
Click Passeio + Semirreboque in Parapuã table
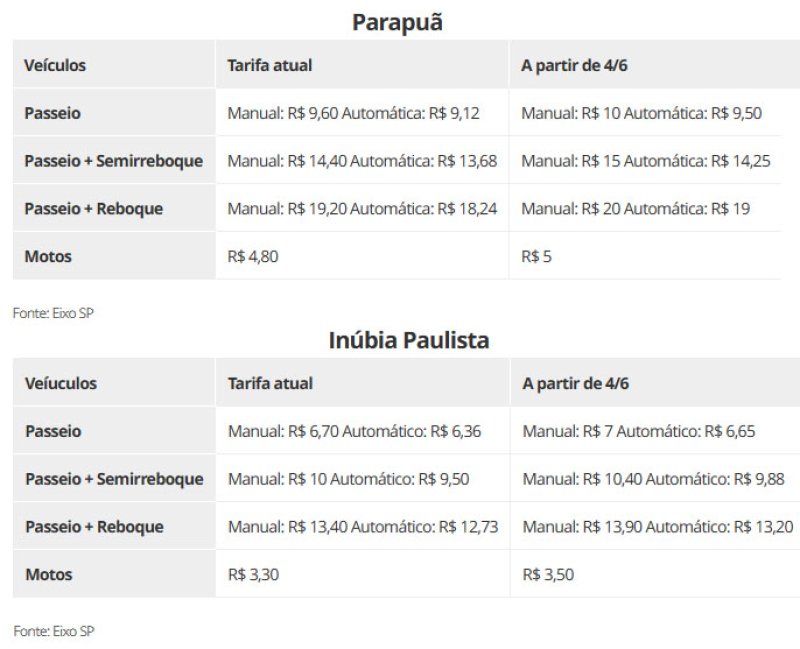[114, 161]
